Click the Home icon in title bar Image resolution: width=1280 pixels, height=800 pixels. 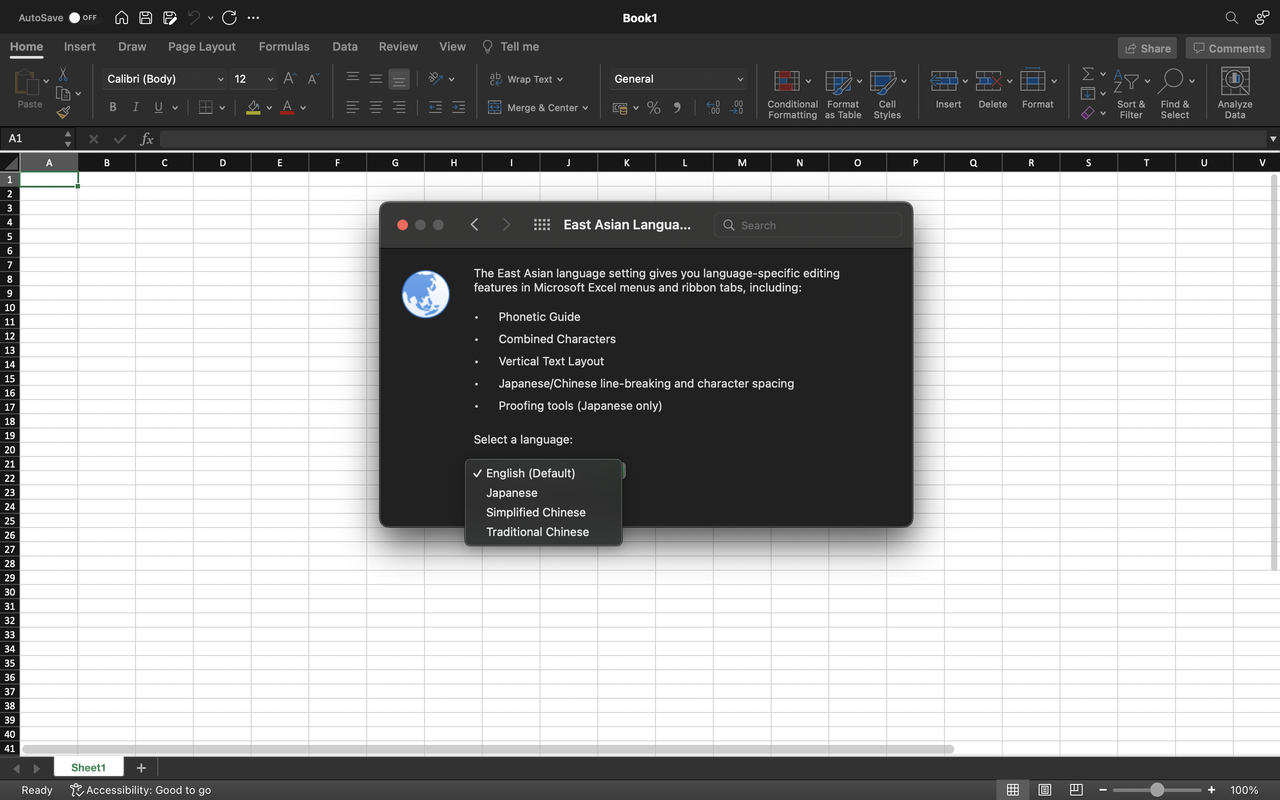(x=121, y=18)
